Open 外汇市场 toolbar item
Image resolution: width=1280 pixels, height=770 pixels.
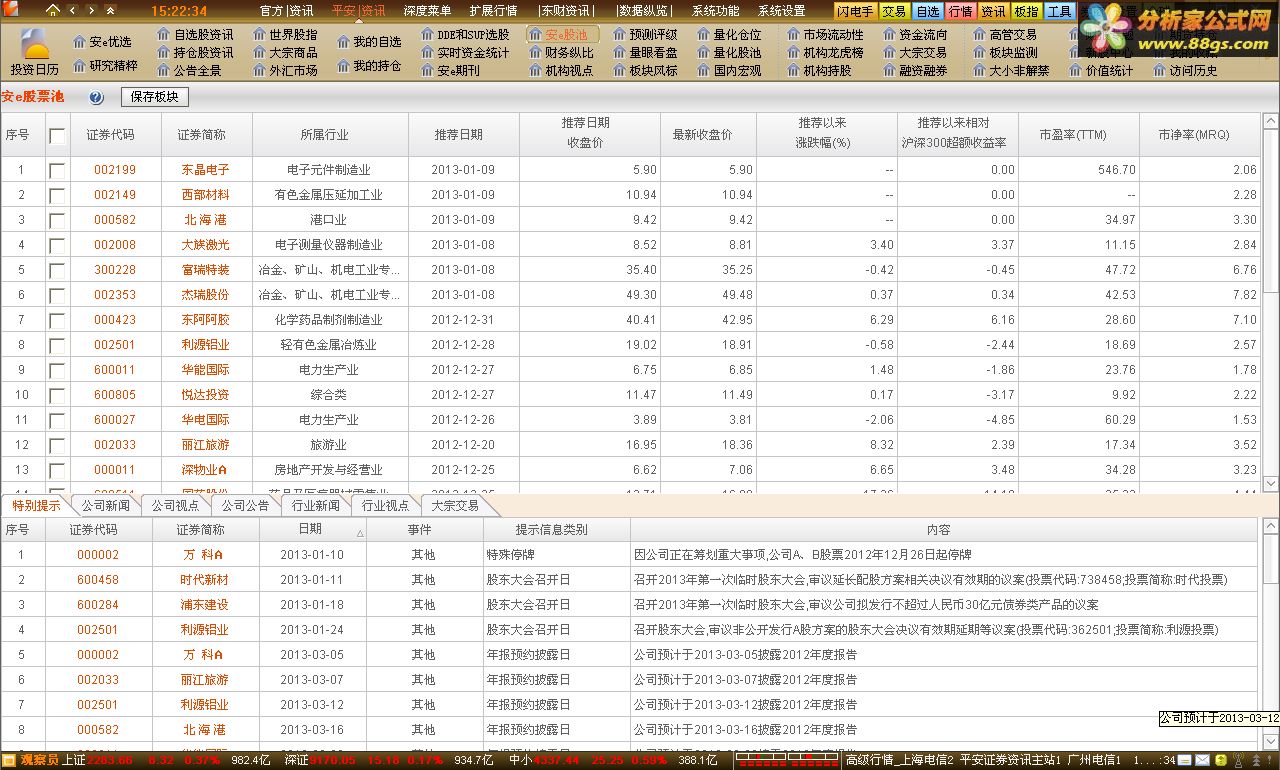pos(284,71)
